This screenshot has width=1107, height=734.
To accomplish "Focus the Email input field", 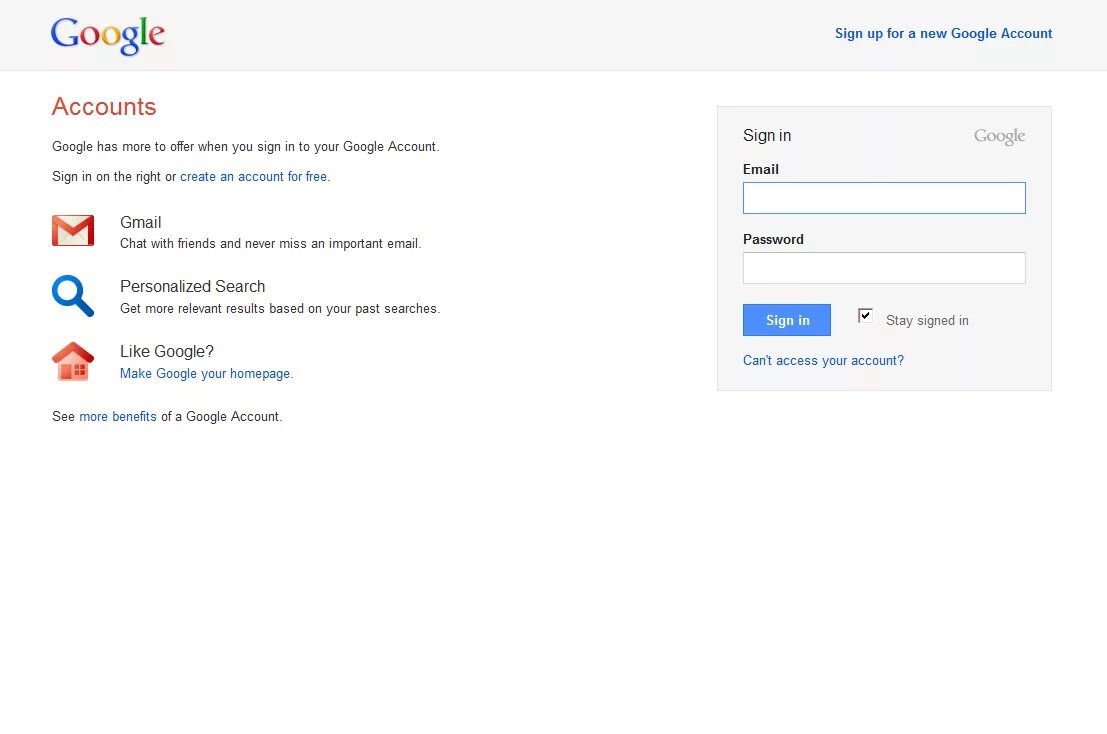I will (884, 198).
